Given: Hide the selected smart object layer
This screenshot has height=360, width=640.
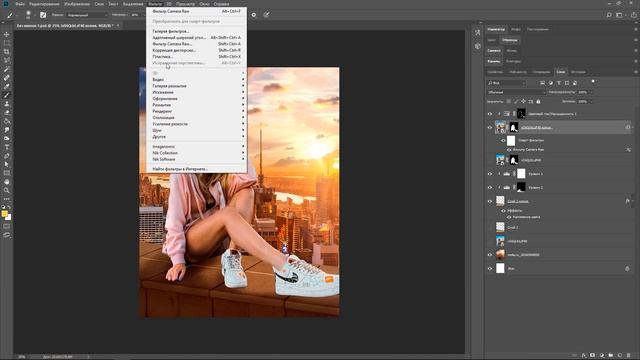Looking at the screenshot, I should click(490, 127).
